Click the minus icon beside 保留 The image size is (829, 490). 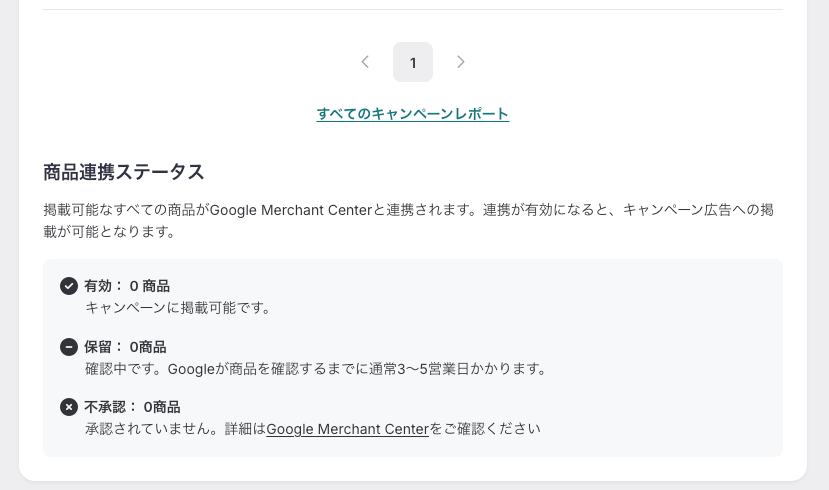coord(69,347)
